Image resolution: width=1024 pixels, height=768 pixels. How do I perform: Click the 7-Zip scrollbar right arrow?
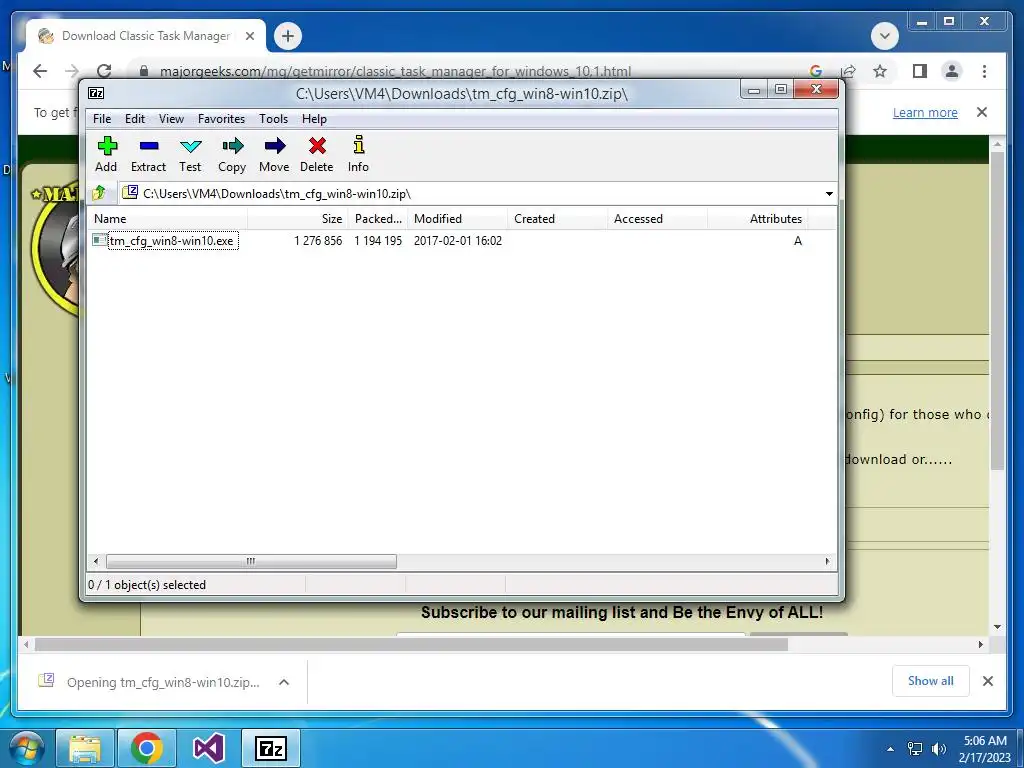pyautogui.click(x=827, y=561)
